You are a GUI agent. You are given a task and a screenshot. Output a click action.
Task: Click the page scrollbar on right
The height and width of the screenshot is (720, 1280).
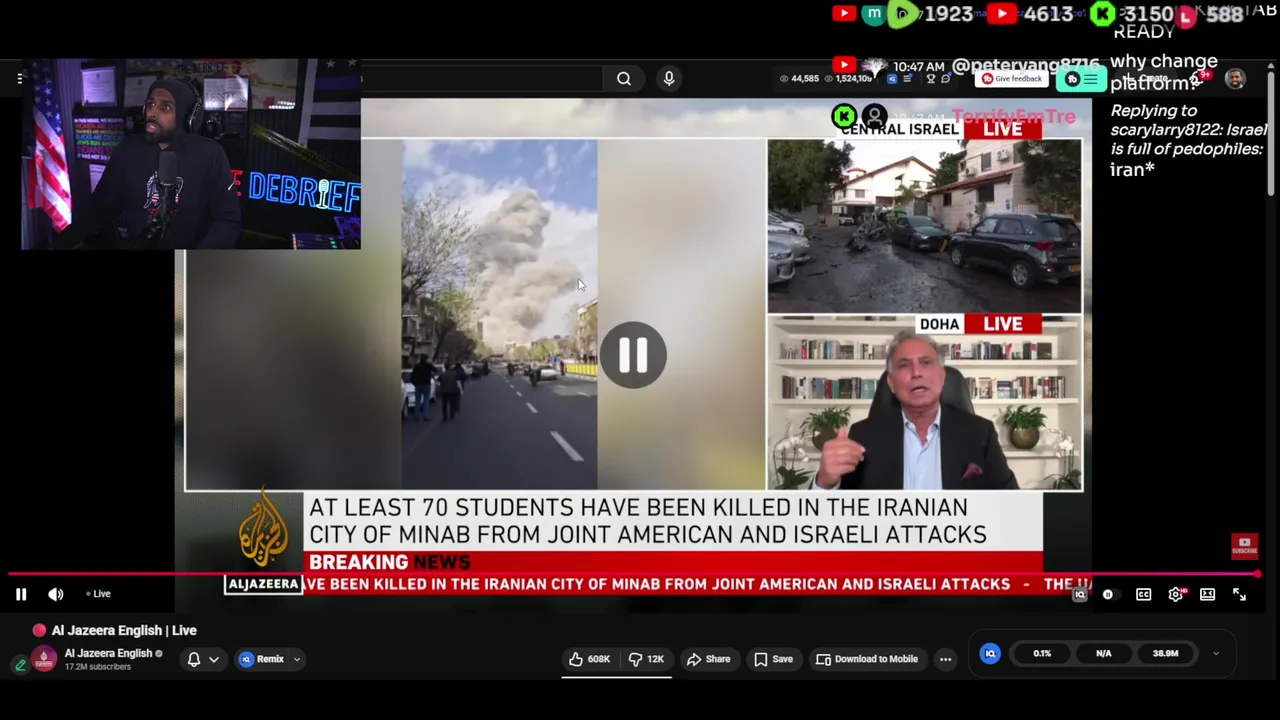(x=1272, y=135)
